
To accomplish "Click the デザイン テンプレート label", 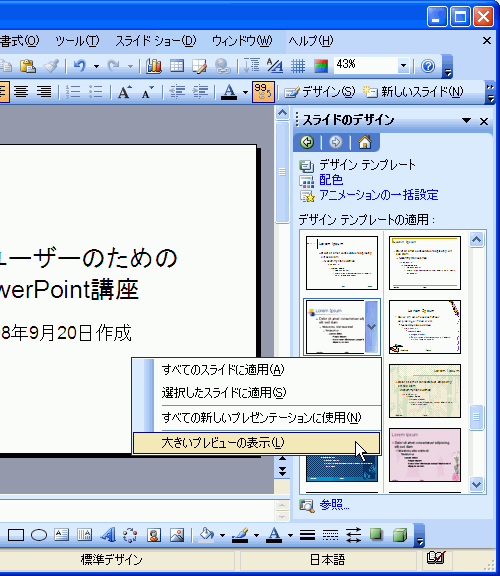I will [367, 165].
